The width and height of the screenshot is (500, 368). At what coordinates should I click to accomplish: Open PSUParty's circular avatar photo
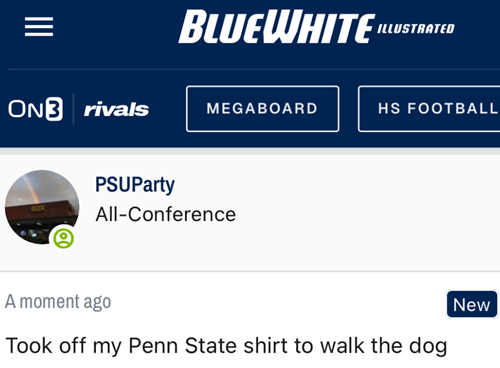(42, 207)
